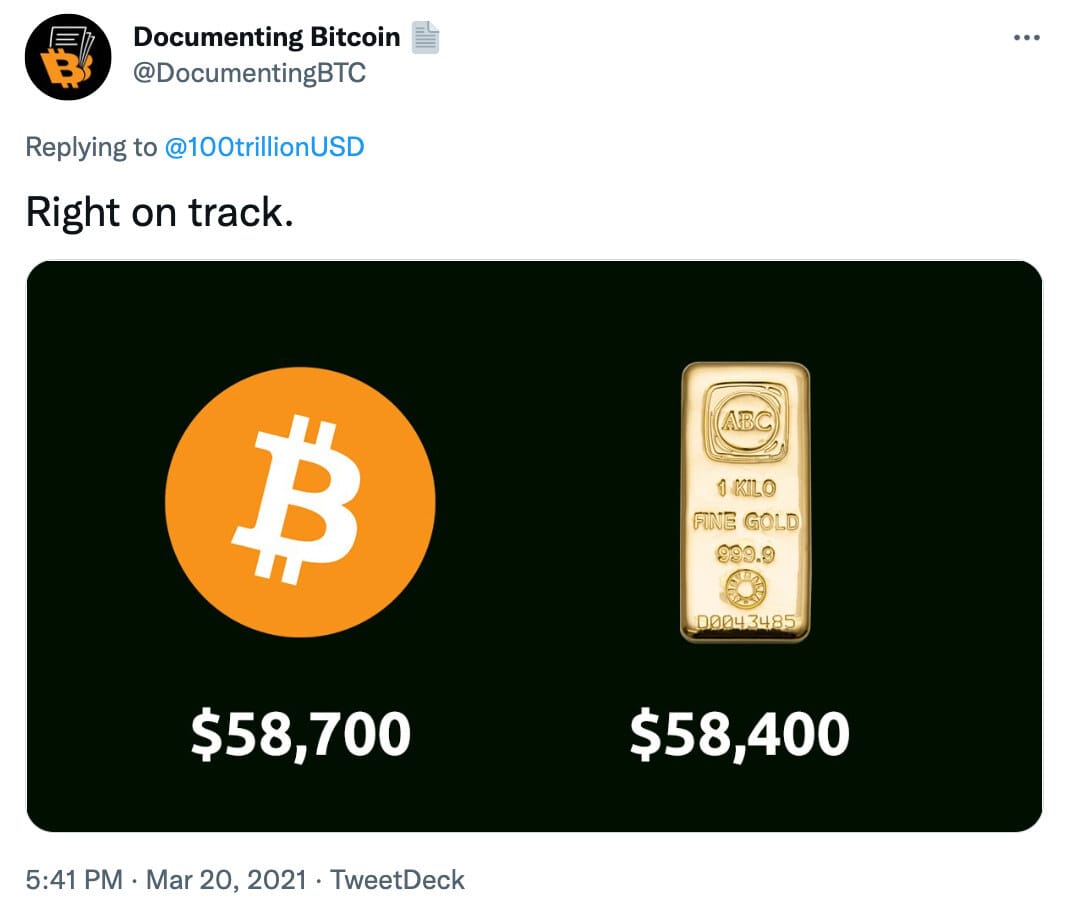This screenshot has height=922, width=1068.
Task: Open the attached tweet image
Action: tap(534, 546)
